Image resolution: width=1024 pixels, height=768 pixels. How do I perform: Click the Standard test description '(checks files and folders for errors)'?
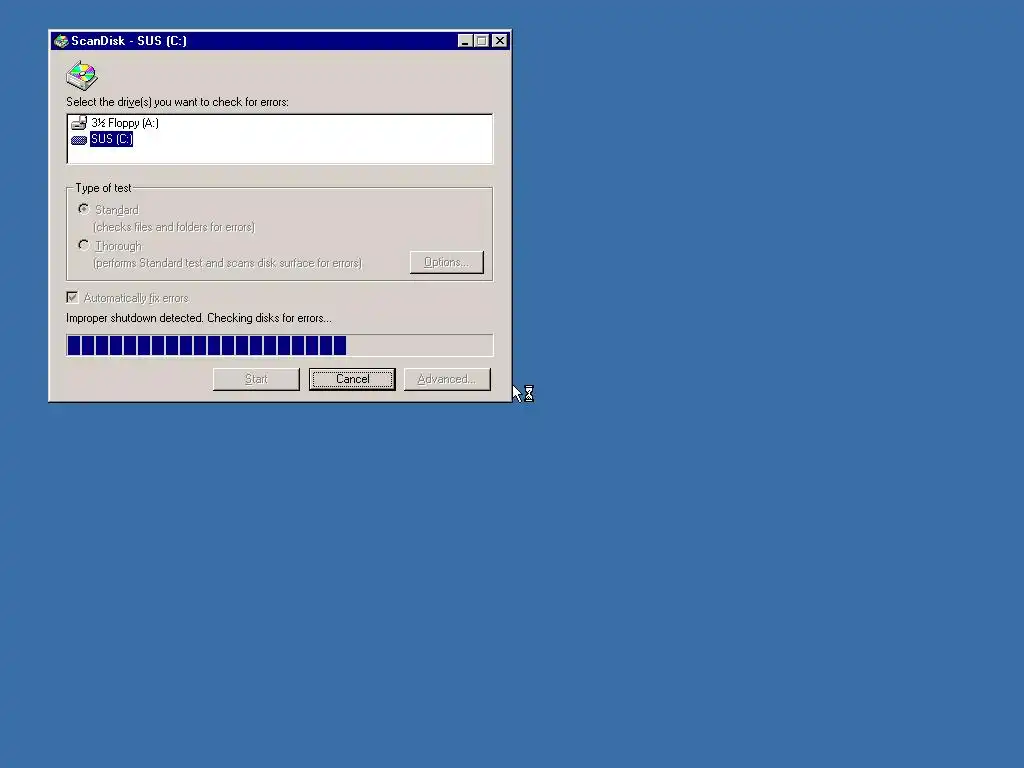click(174, 227)
